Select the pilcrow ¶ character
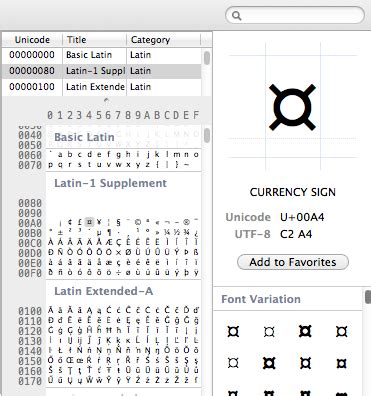371x396 pixels. pos(109,232)
